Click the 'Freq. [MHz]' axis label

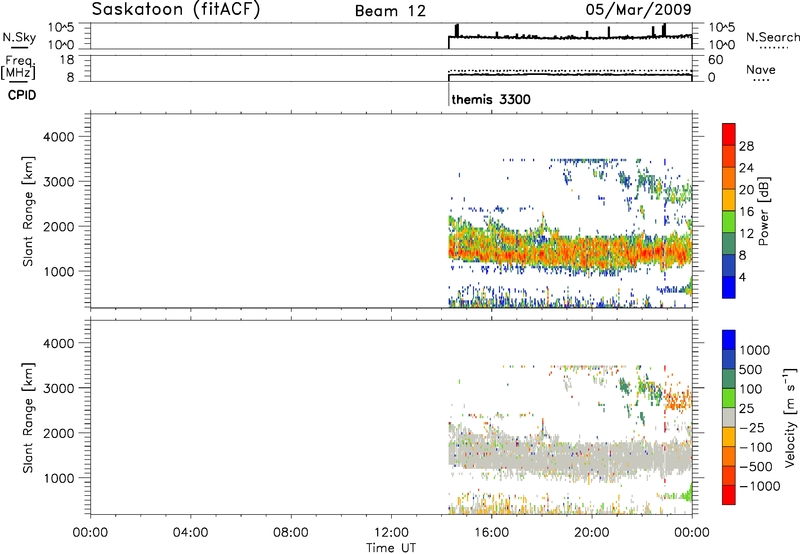[20, 68]
